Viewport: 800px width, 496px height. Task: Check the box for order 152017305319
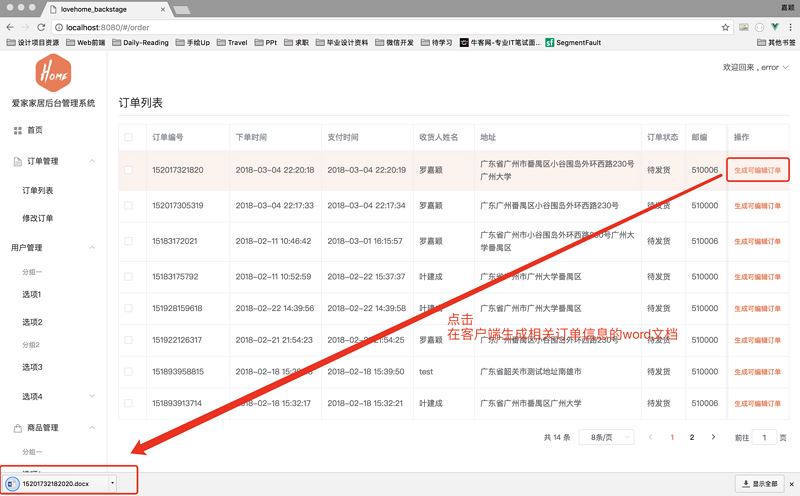tap(129, 206)
